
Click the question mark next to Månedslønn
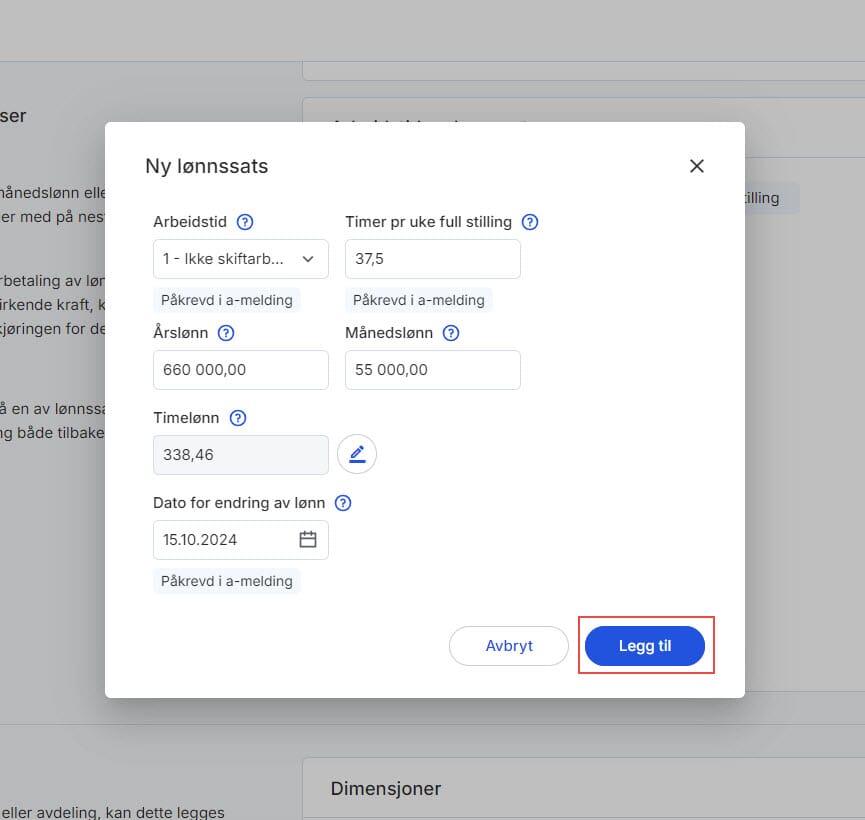point(451,333)
